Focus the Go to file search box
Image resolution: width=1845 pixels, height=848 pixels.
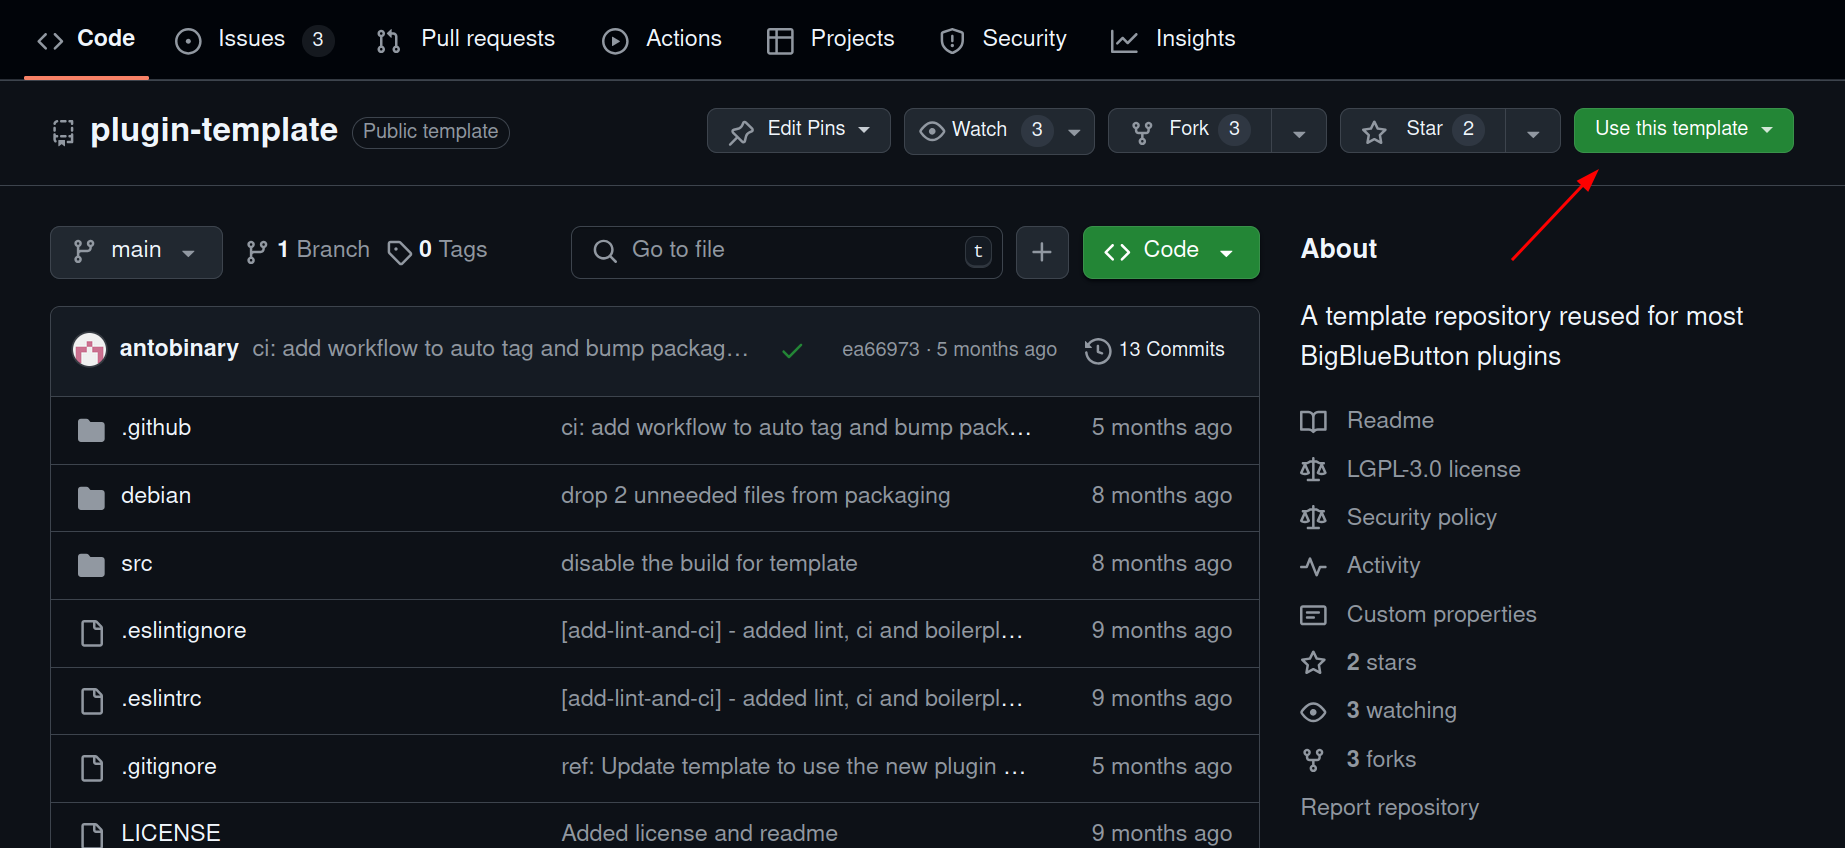click(x=786, y=252)
